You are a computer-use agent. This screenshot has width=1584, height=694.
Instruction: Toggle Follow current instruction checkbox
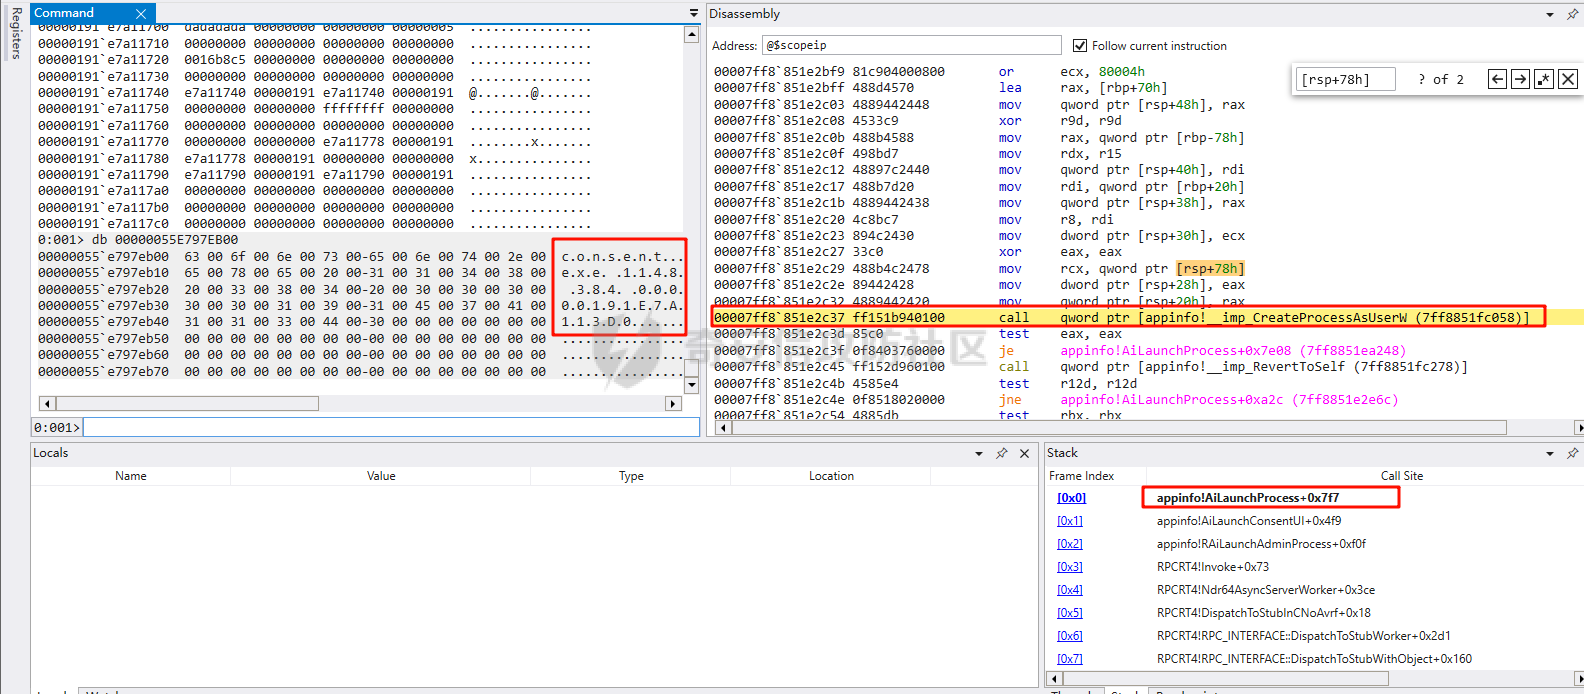(x=1080, y=45)
